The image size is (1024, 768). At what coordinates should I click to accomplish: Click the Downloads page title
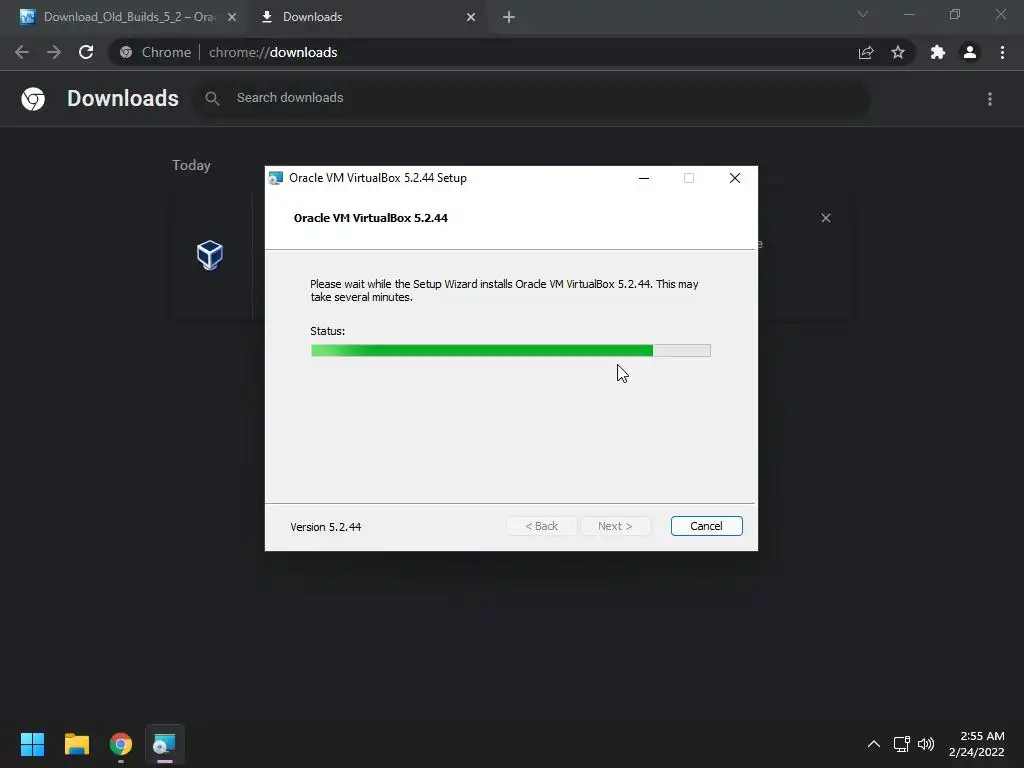[123, 98]
